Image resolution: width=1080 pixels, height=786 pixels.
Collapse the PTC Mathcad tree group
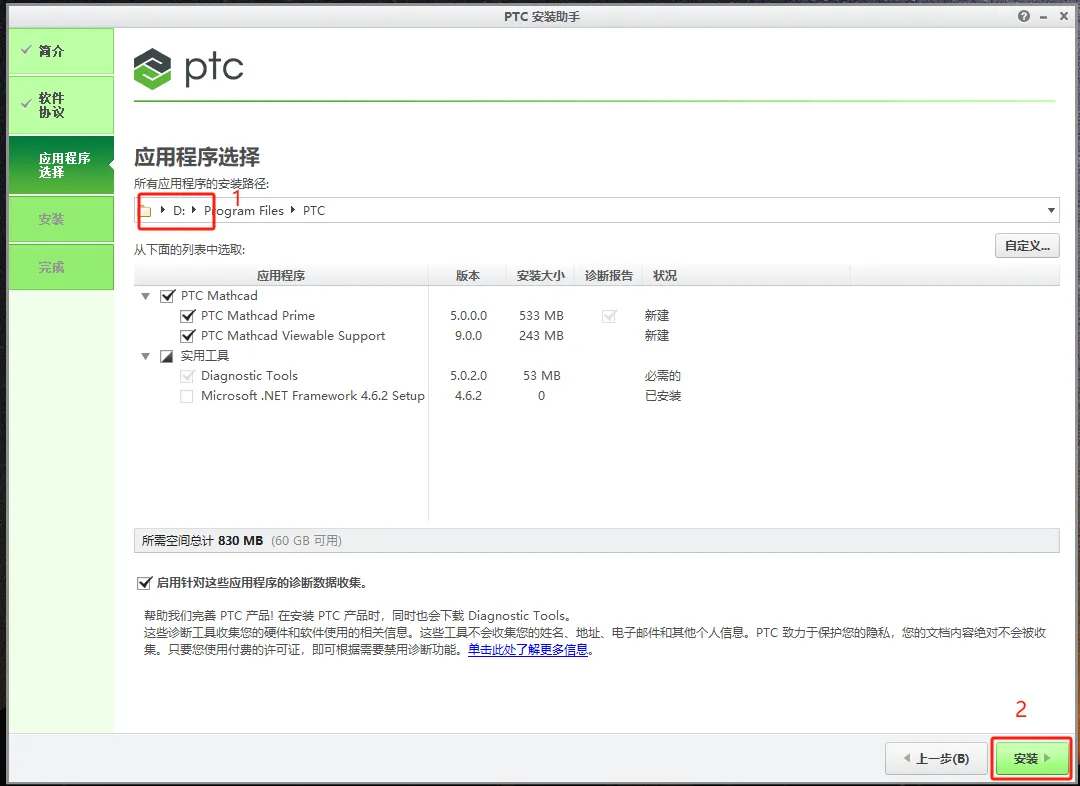pos(145,296)
